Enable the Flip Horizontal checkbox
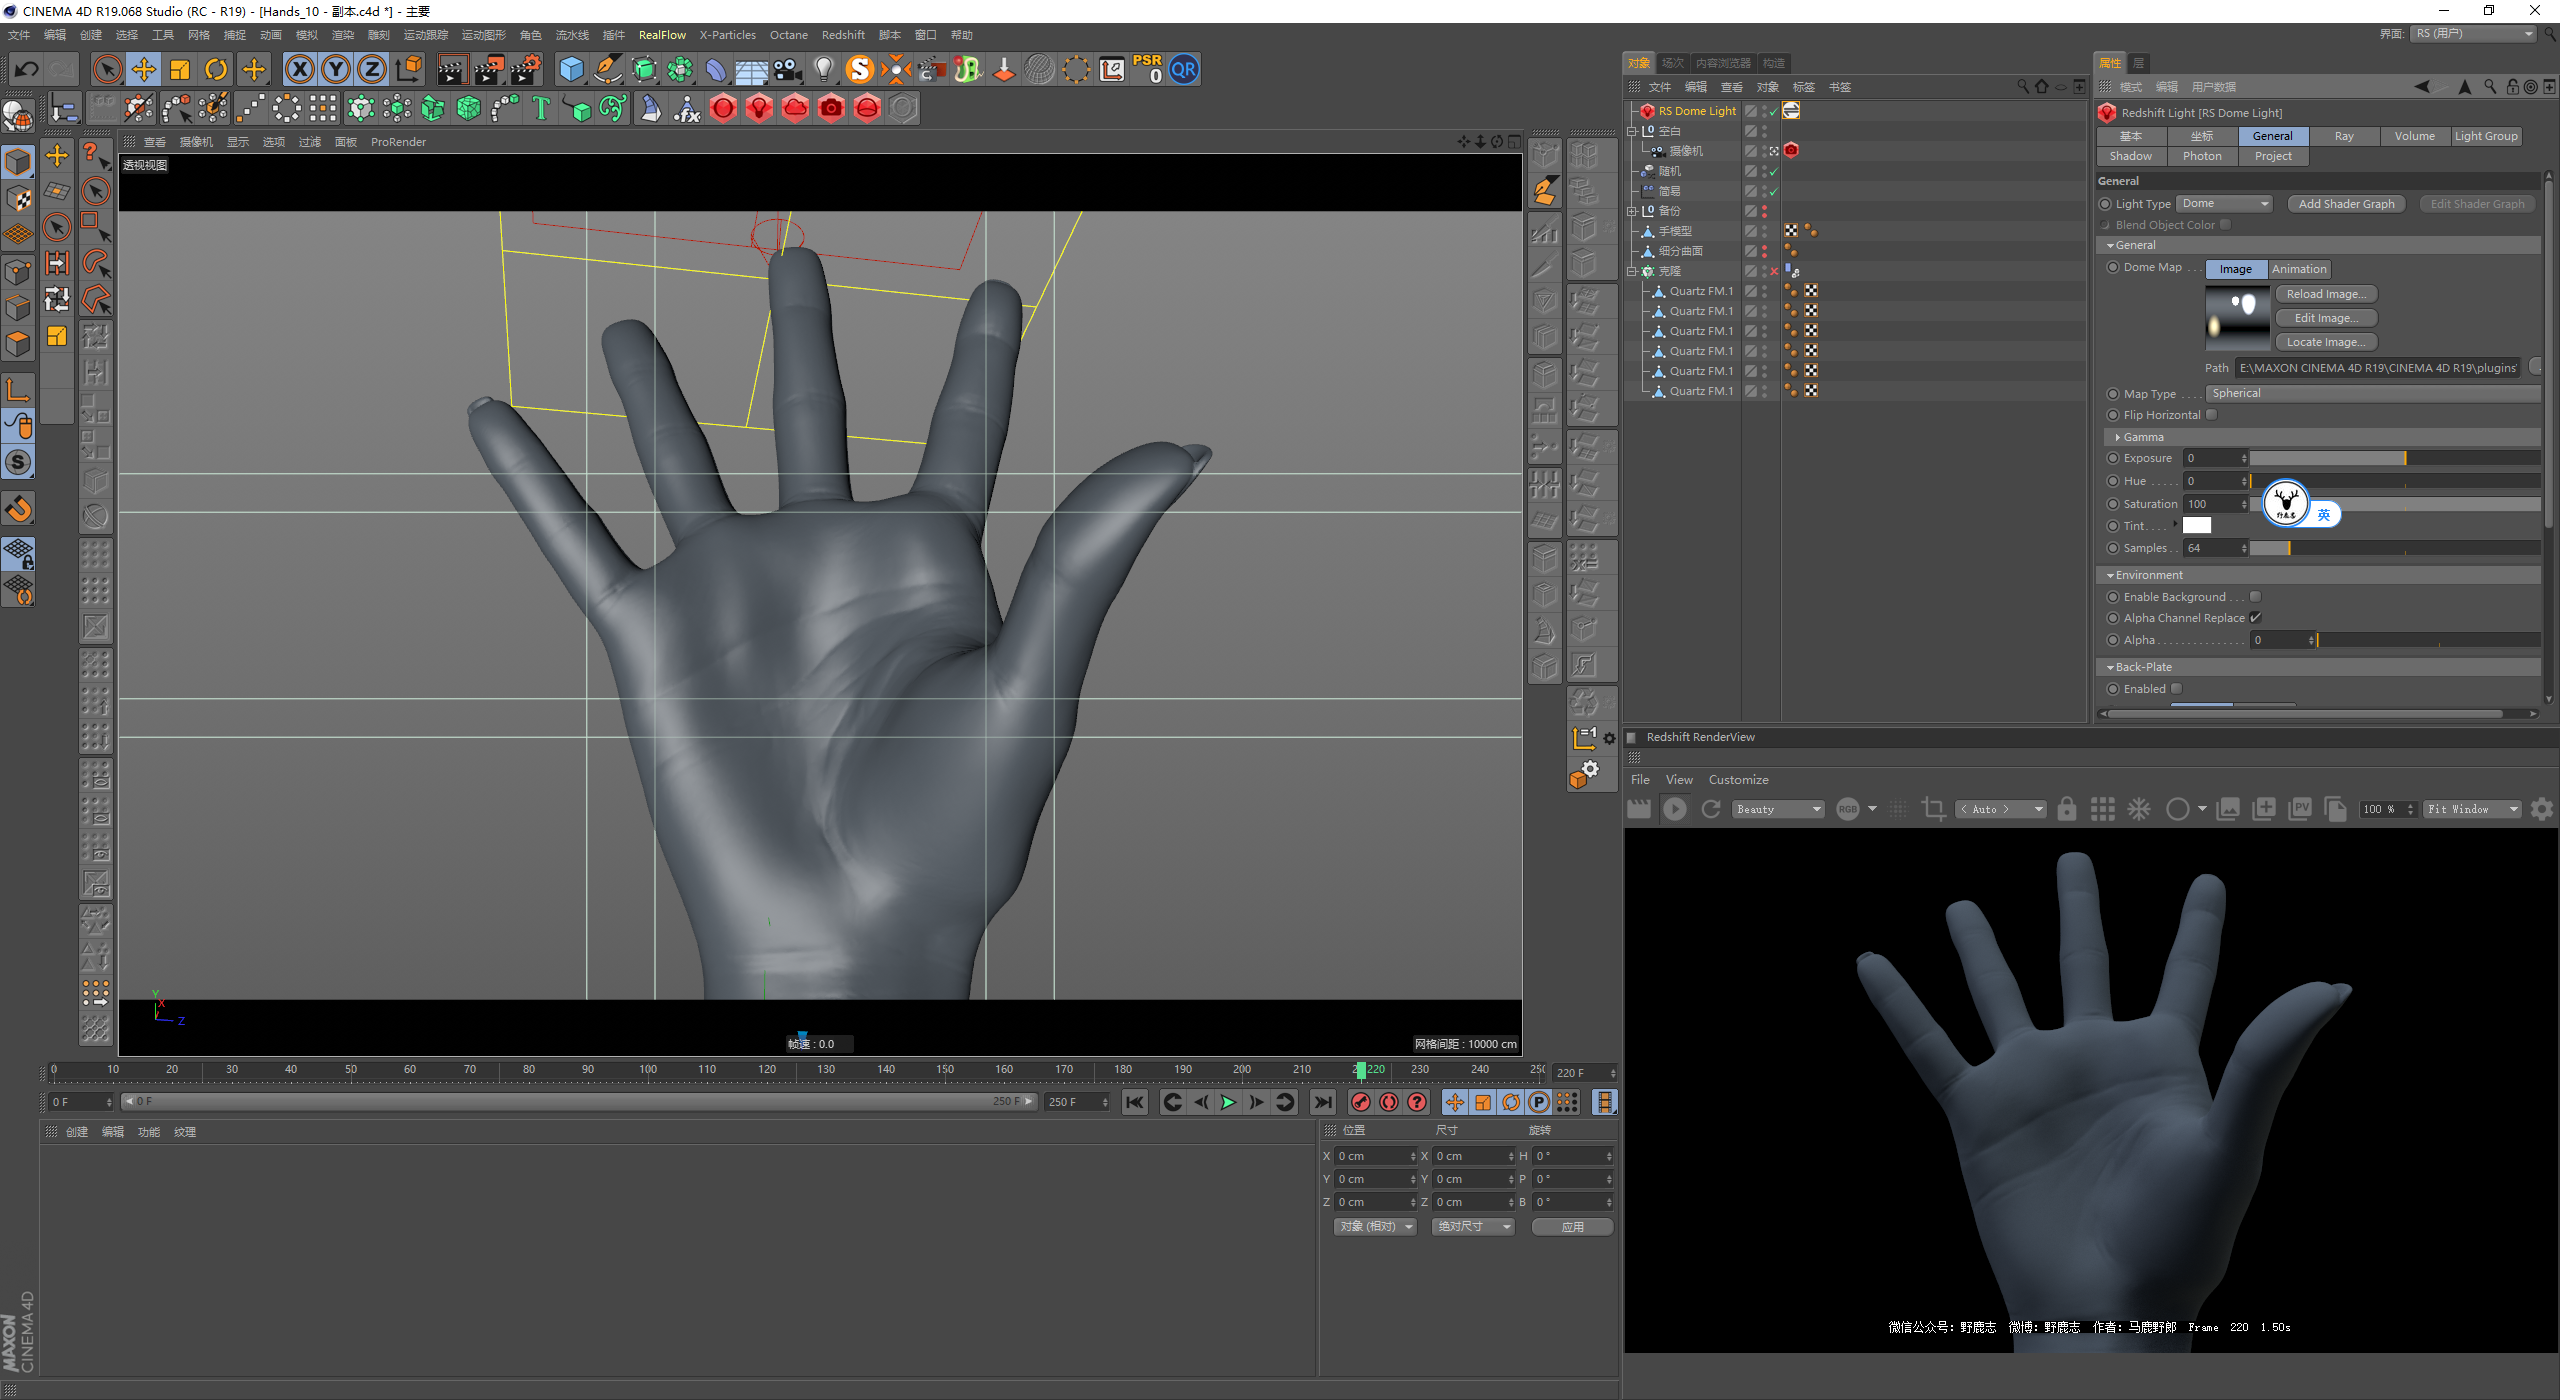Viewport: 2560px width, 1400px height. [2212, 415]
